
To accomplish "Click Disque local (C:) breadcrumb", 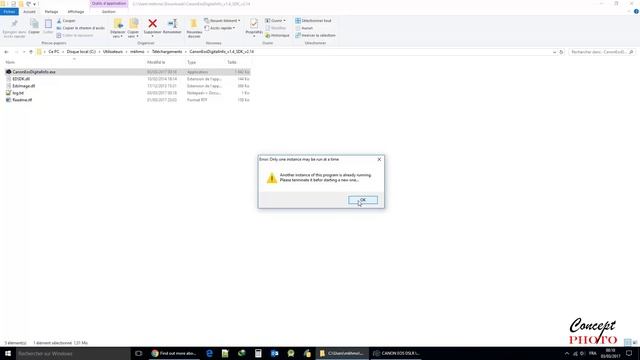I will (81, 52).
